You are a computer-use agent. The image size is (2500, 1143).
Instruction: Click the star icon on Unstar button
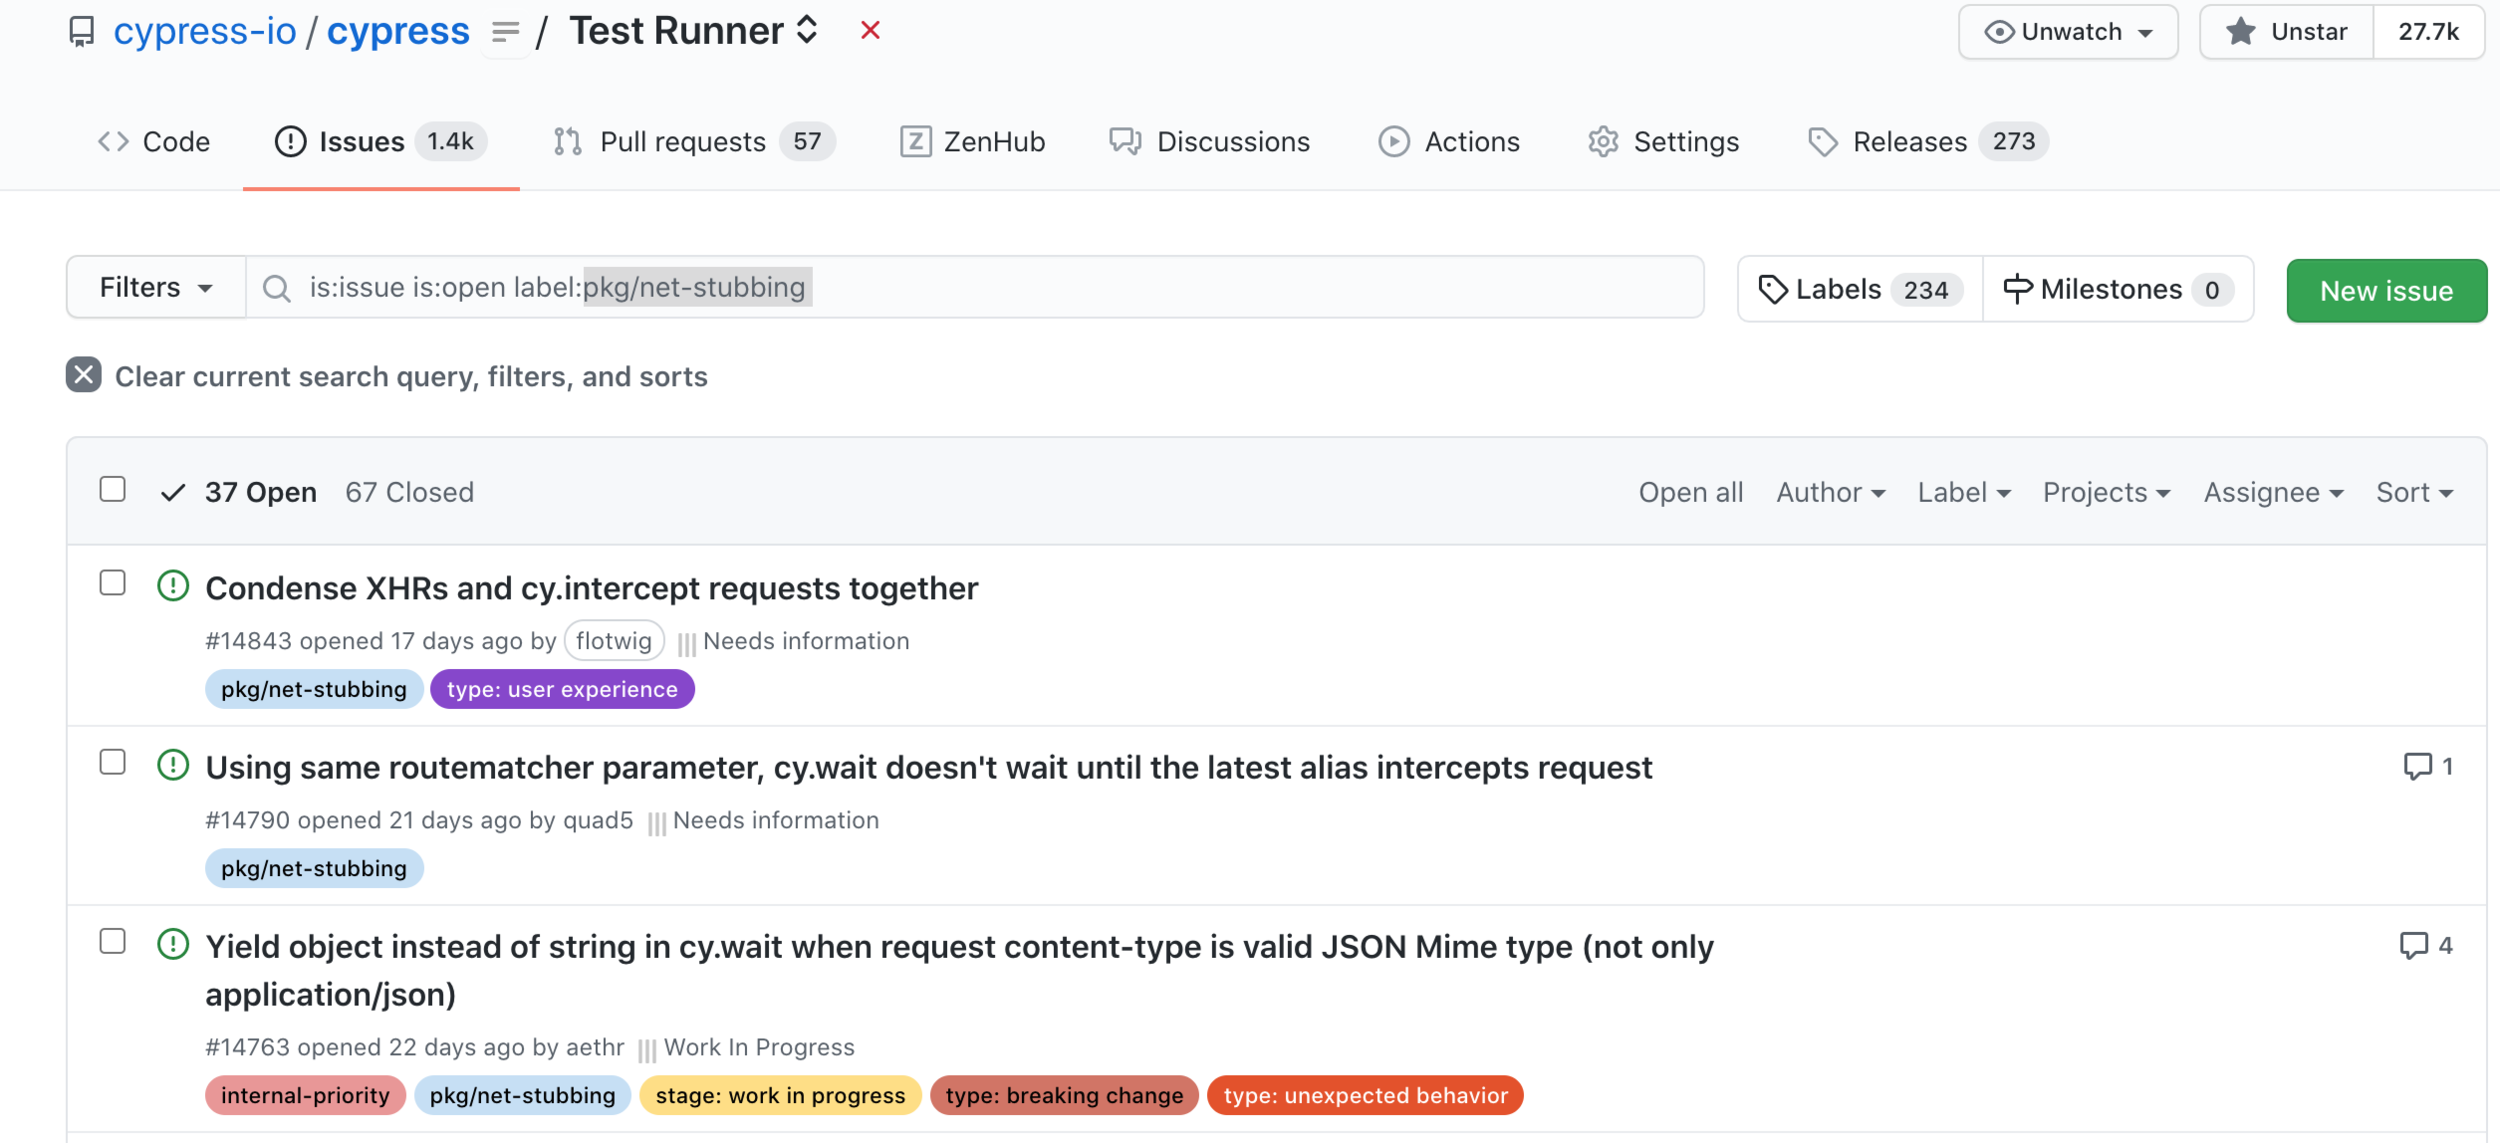[2241, 32]
